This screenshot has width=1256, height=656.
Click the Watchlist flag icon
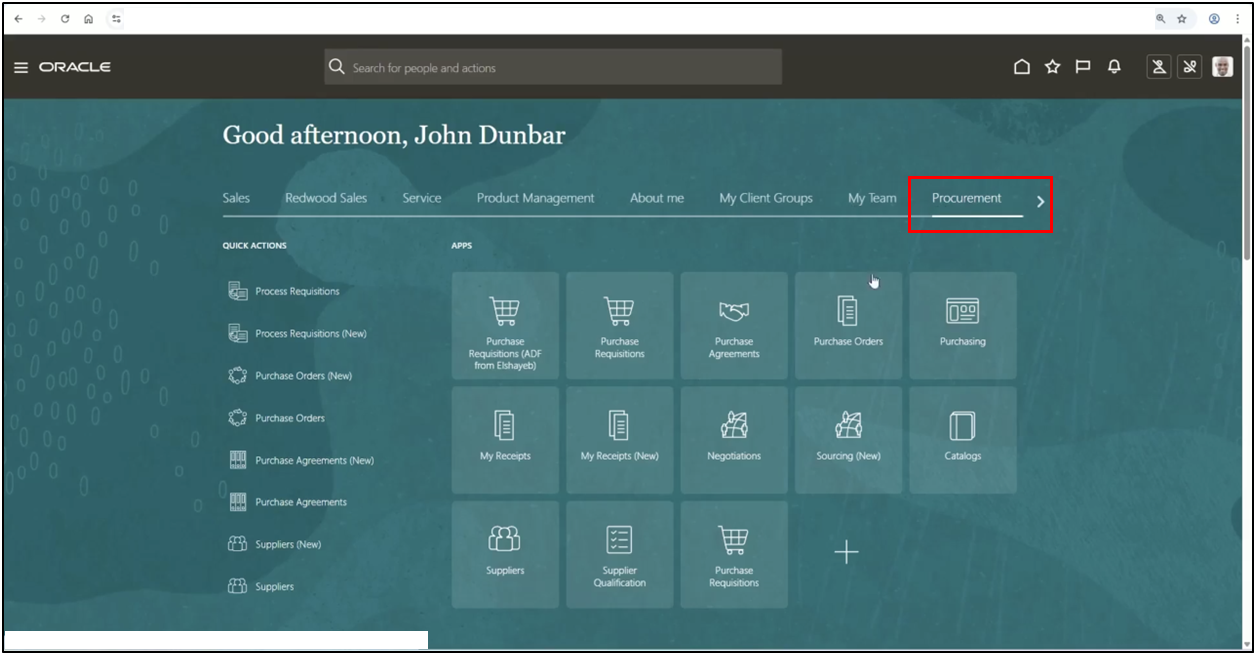(1082, 67)
